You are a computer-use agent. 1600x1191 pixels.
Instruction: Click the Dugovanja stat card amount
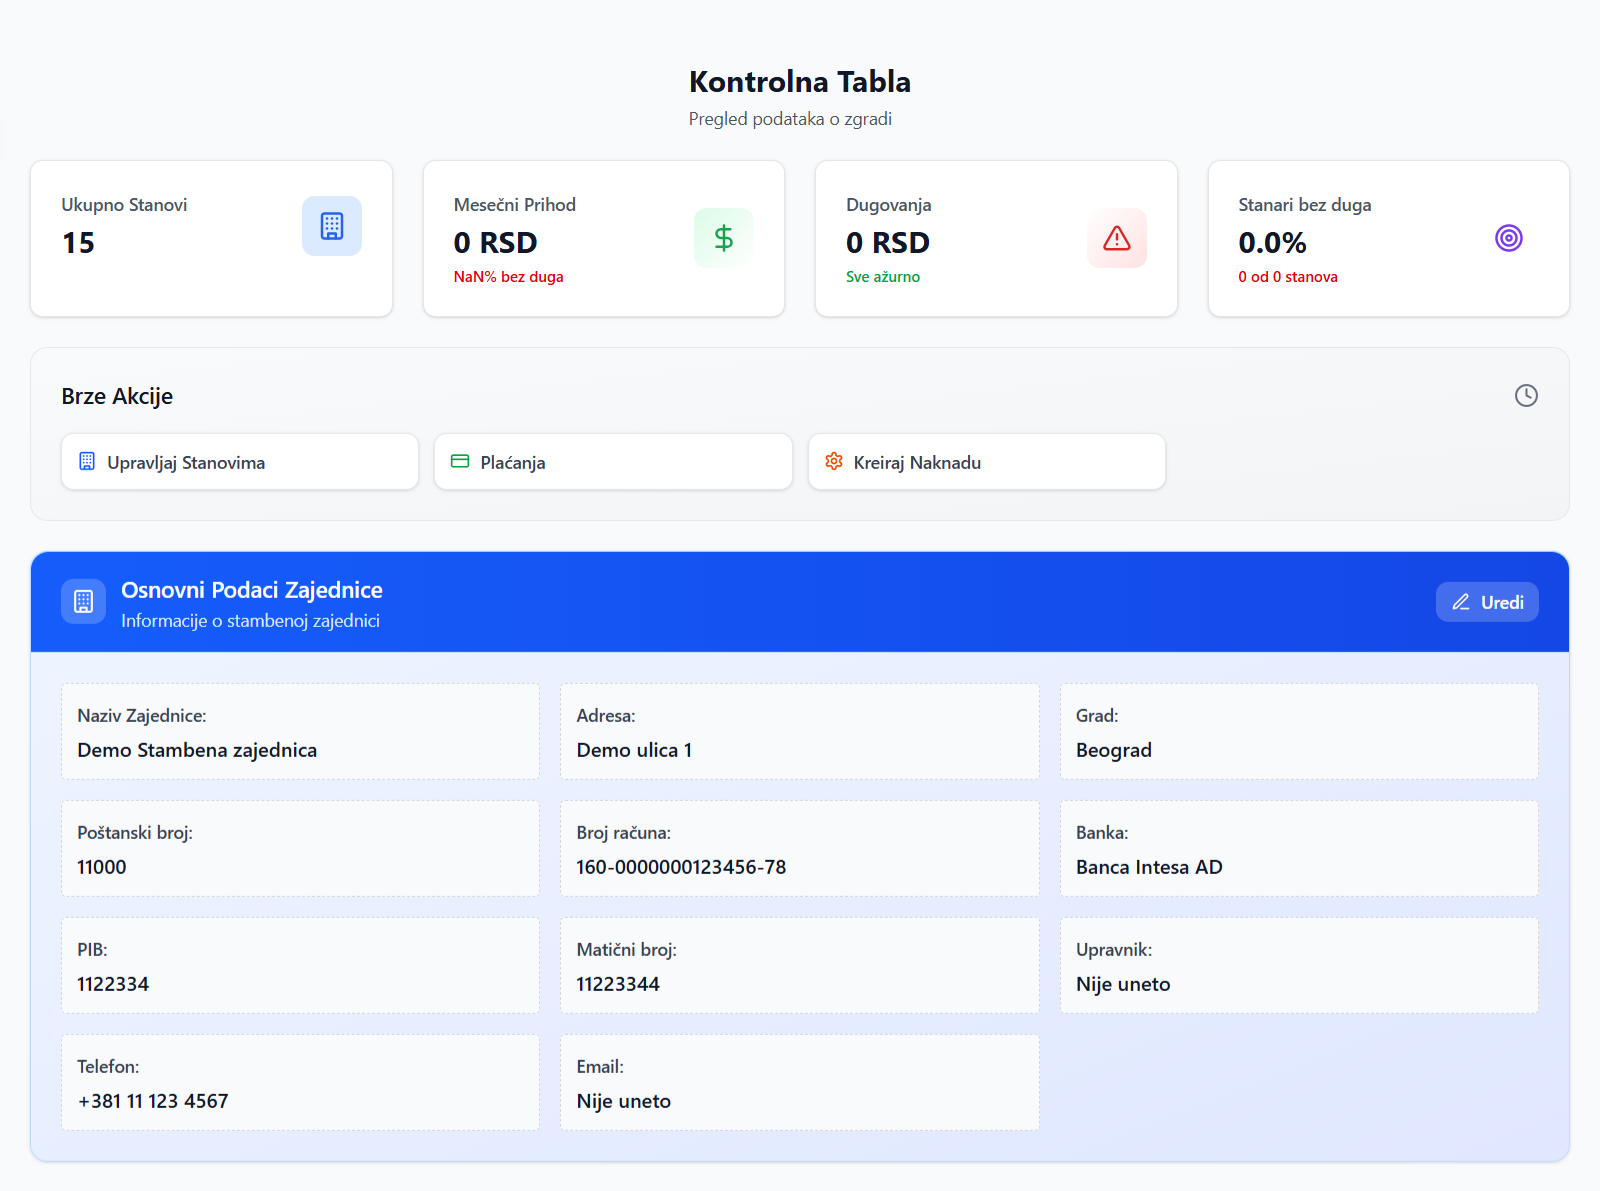click(x=888, y=243)
